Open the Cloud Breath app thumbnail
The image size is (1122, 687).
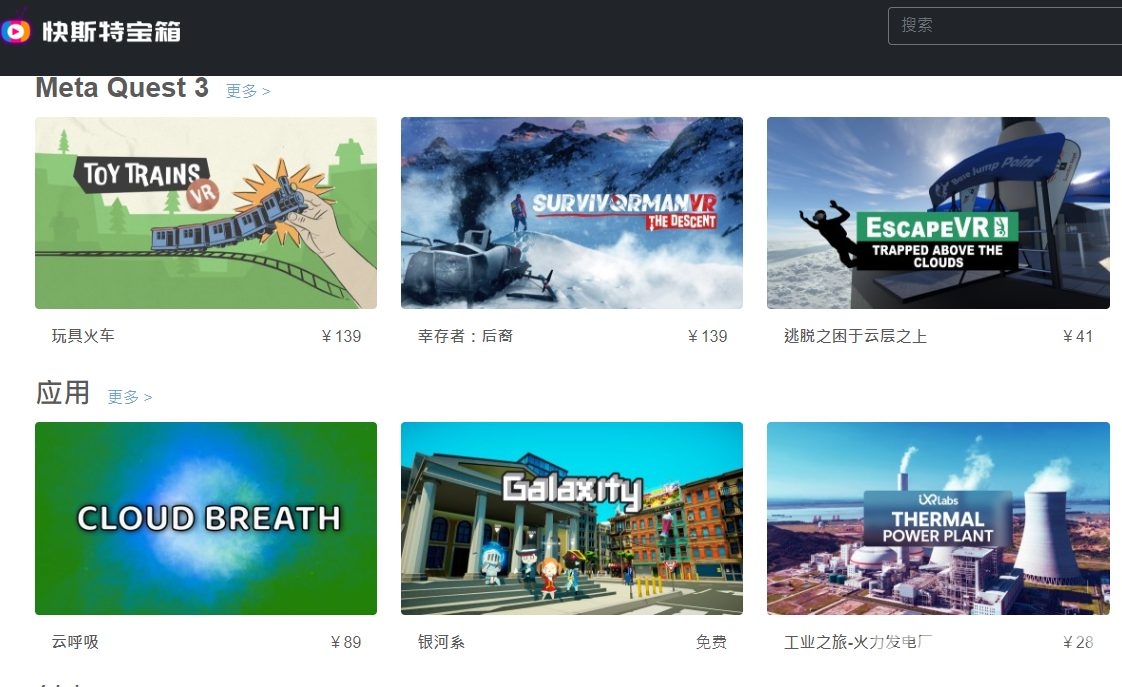pyautogui.click(x=206, y=518)
